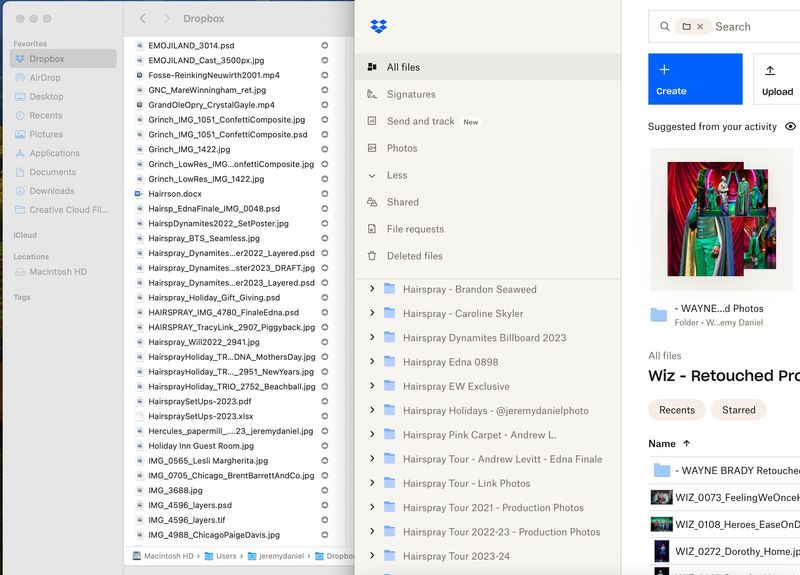This screenshot has width=800, height=575.
Task: Open Signatures in Dropbox sidebar
Action: coord(411,94)
